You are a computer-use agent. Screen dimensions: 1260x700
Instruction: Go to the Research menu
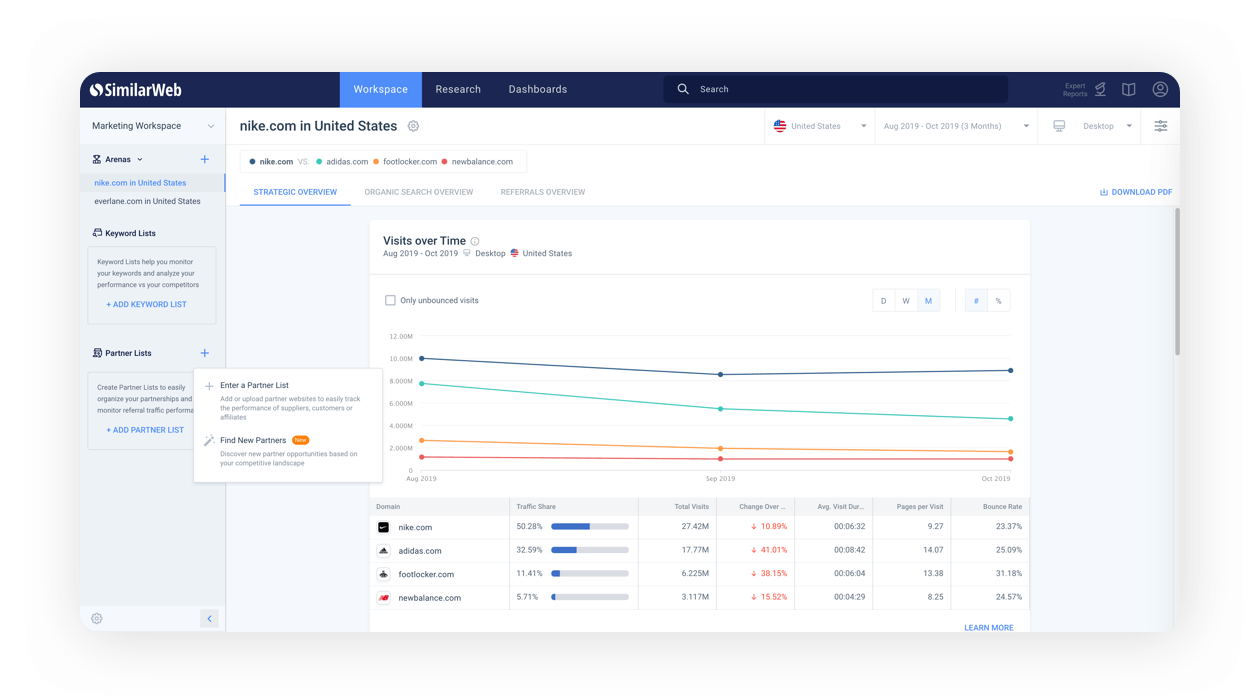click(458, 89)
